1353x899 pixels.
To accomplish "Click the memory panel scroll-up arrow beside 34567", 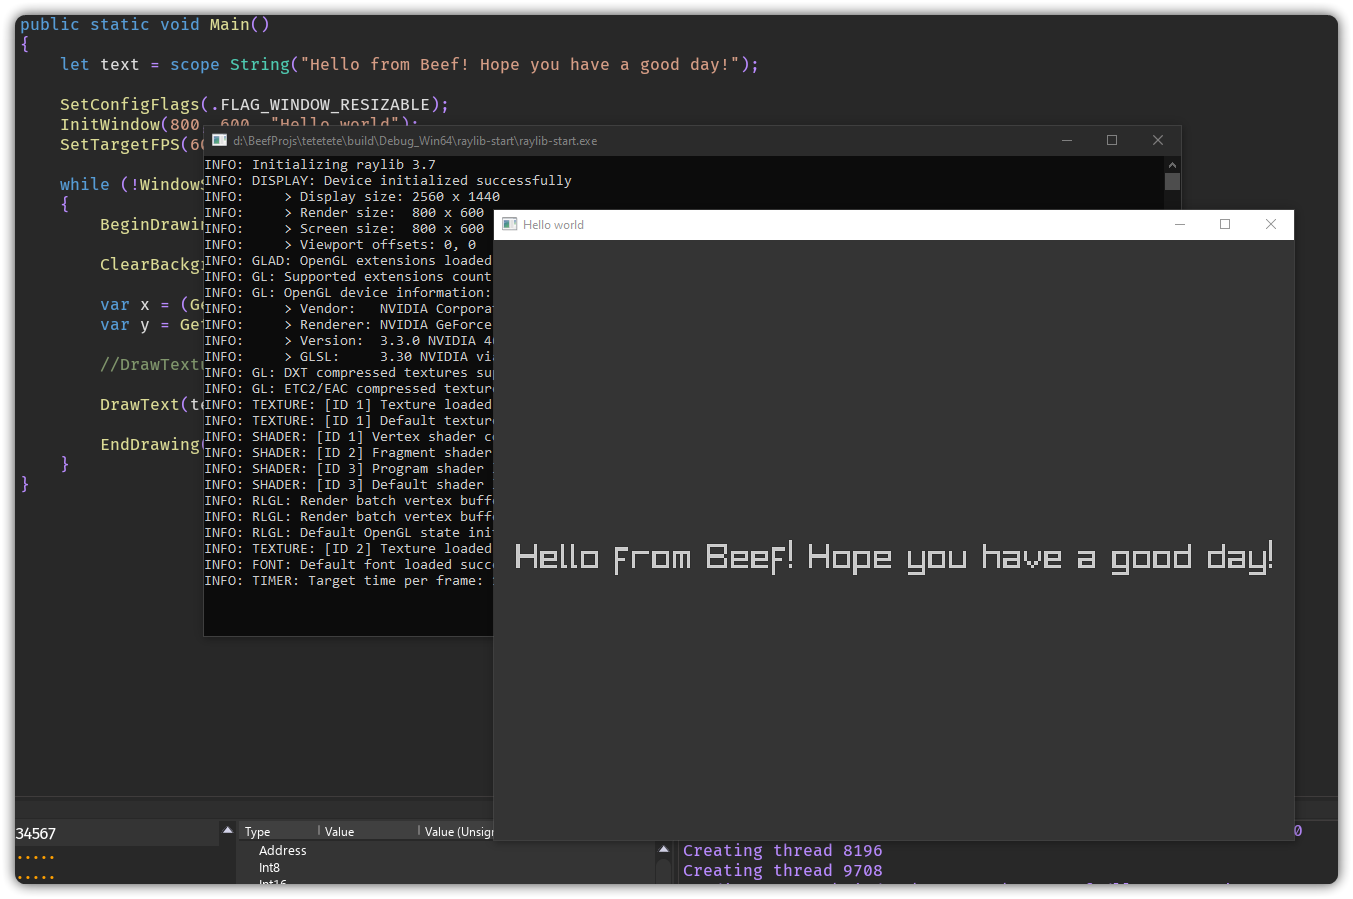I will (x=228, y=831).
